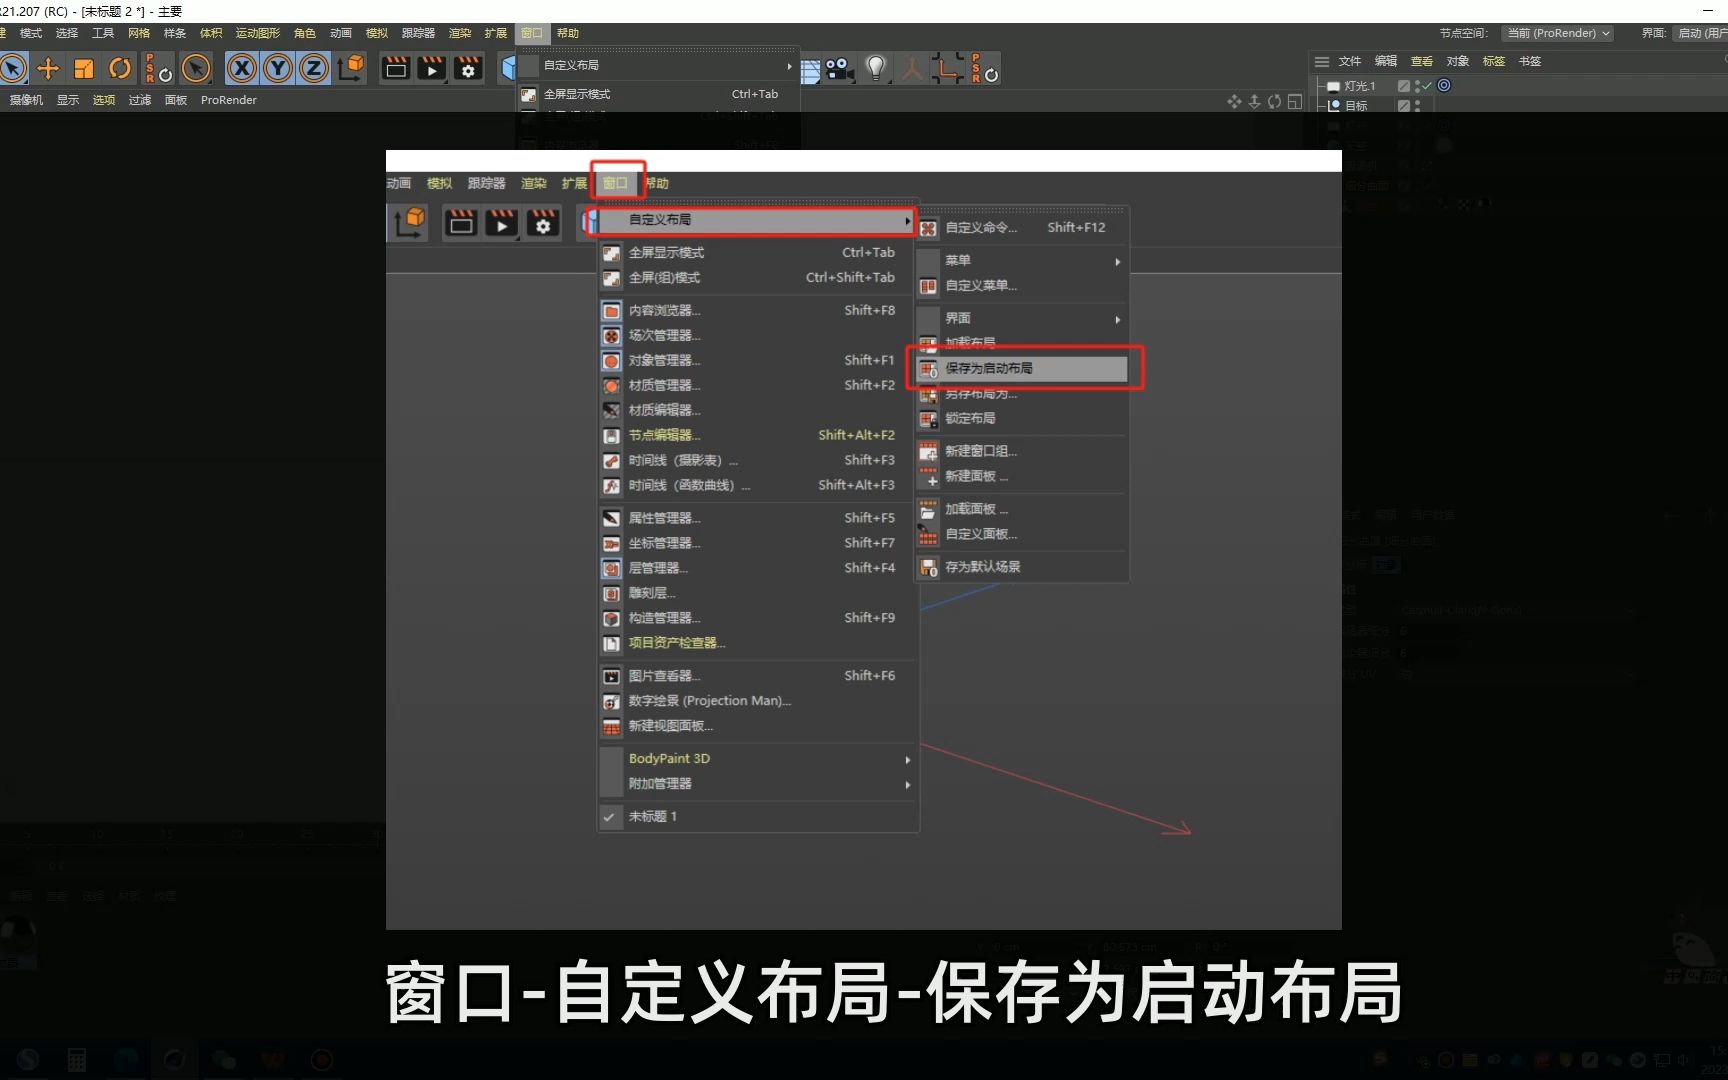
Task: Click the Render View clapperboard icon
Action: pos(396,68)
